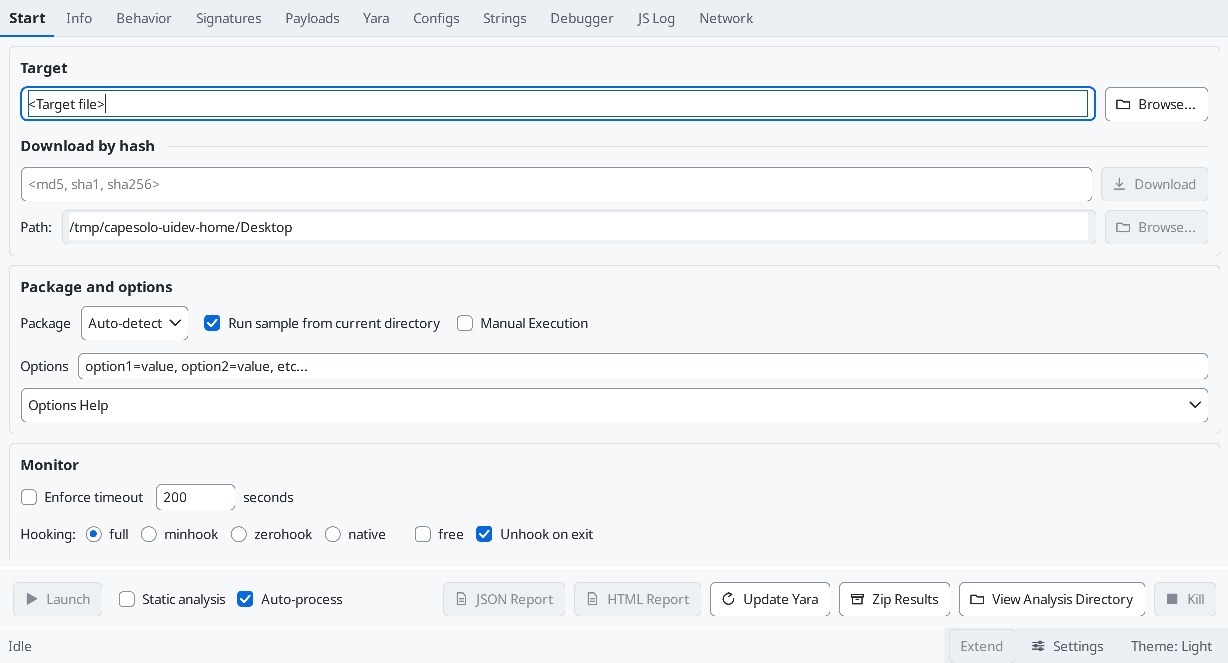
Task: Browse for the download path
Action: [1156, 227]
